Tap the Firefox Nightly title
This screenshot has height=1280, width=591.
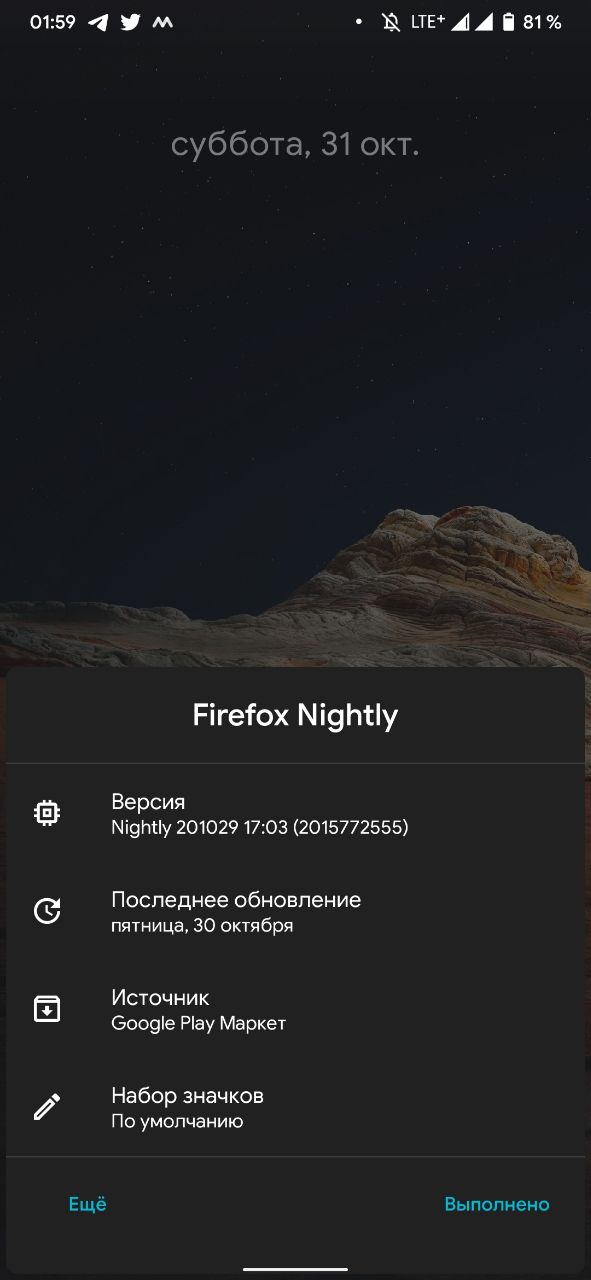[x=295, y=715]
